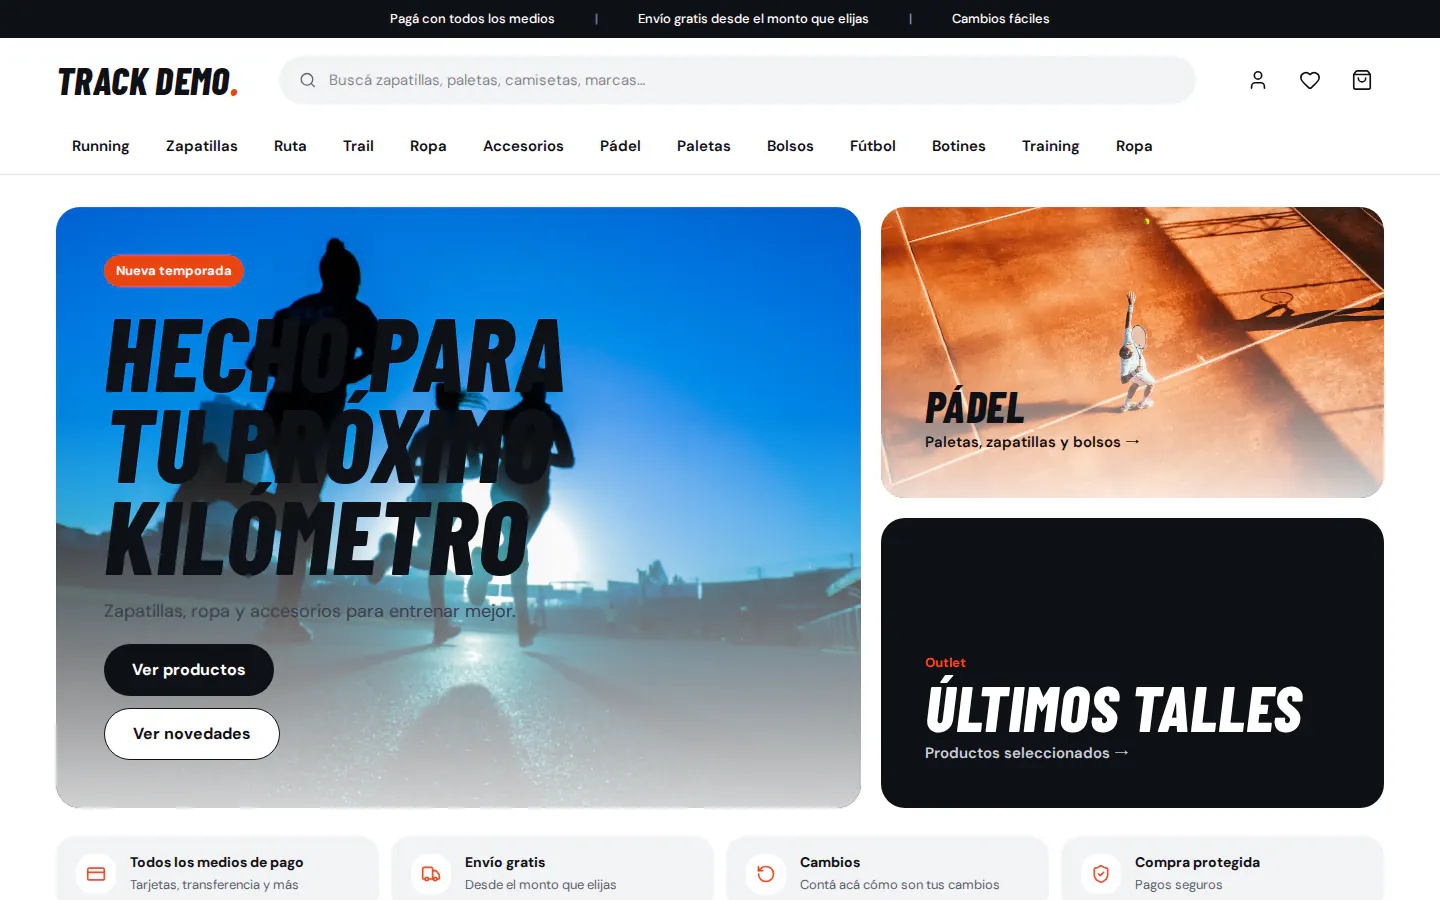Open the shopping bag cart icon

point(1362,80)
